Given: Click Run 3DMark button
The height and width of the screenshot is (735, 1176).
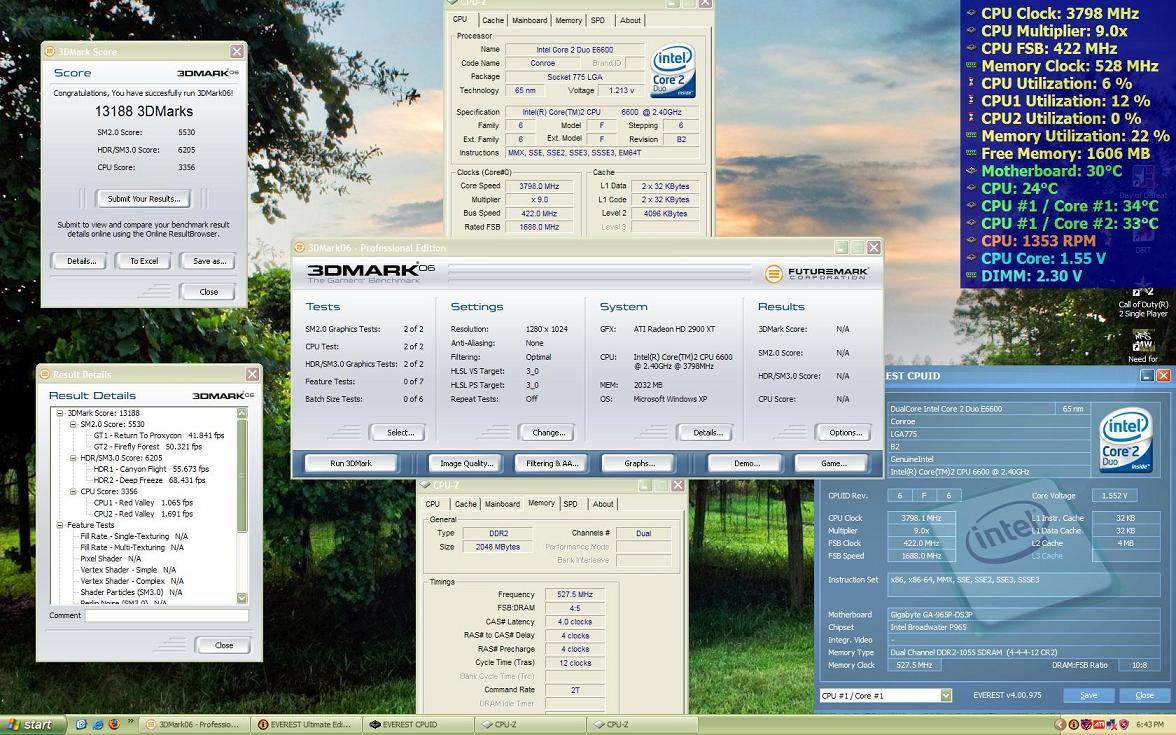Looking at the screenshot, I should pos(351,464).
